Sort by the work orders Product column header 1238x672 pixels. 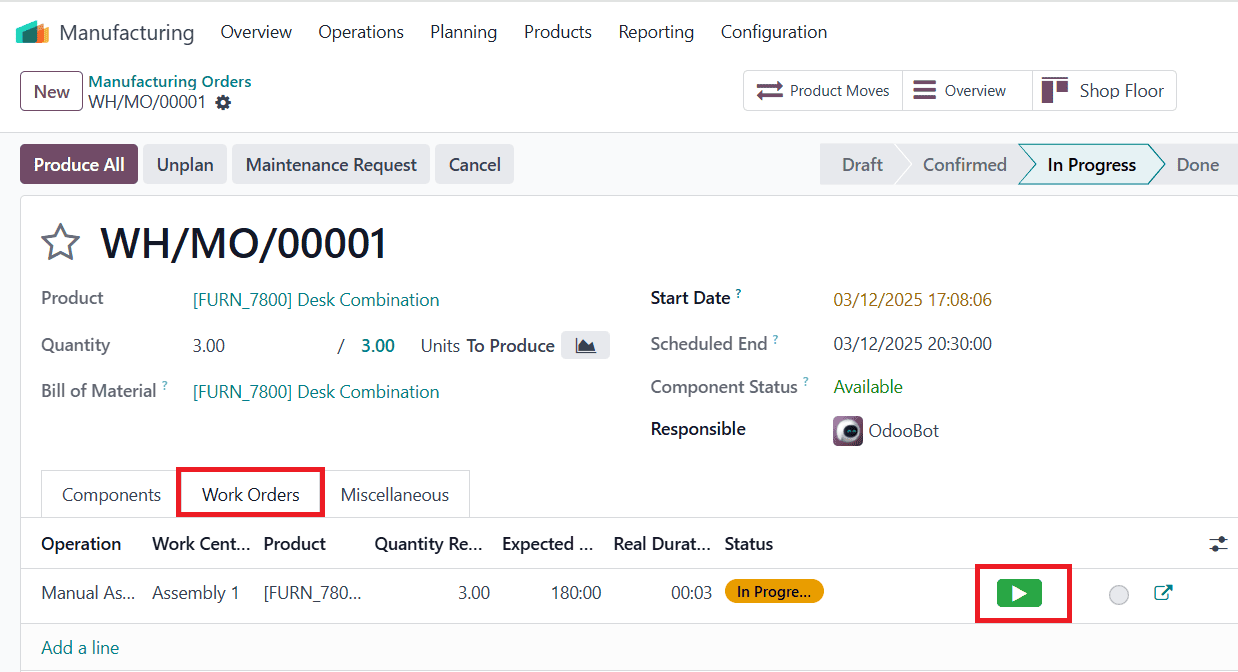[x=295, y=544]
